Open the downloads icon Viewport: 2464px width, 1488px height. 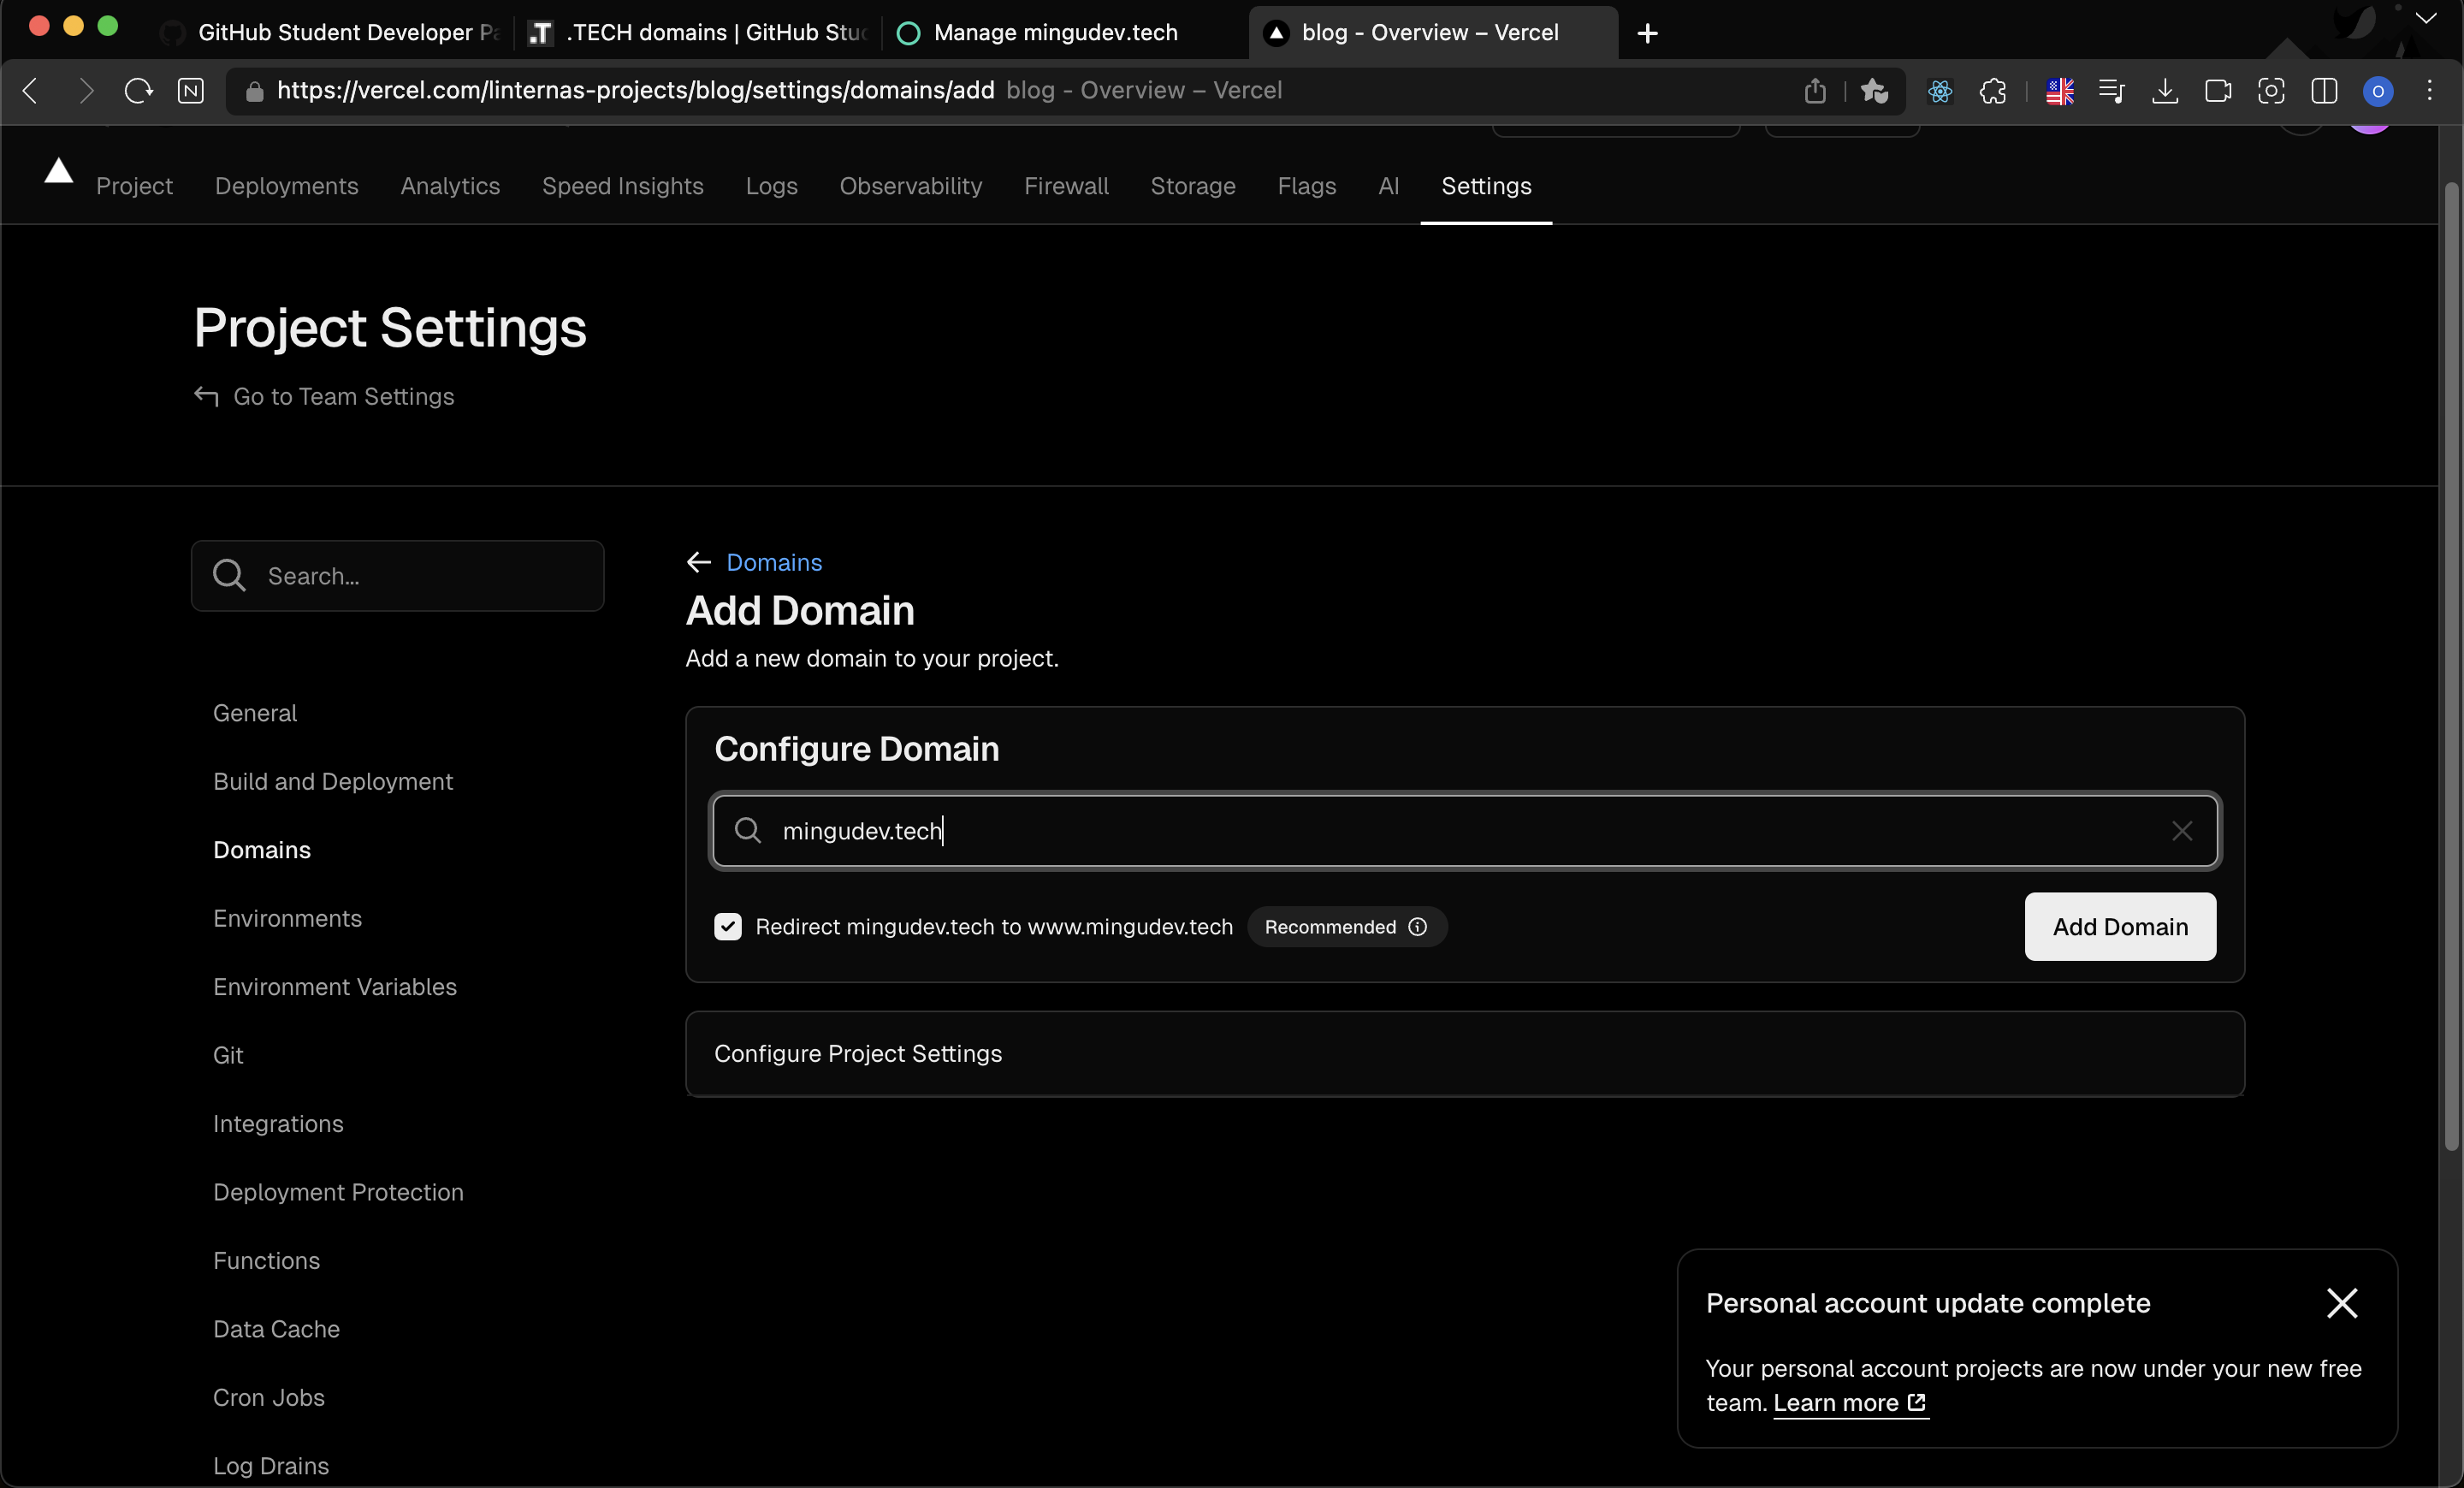(x=2165, y=91)
